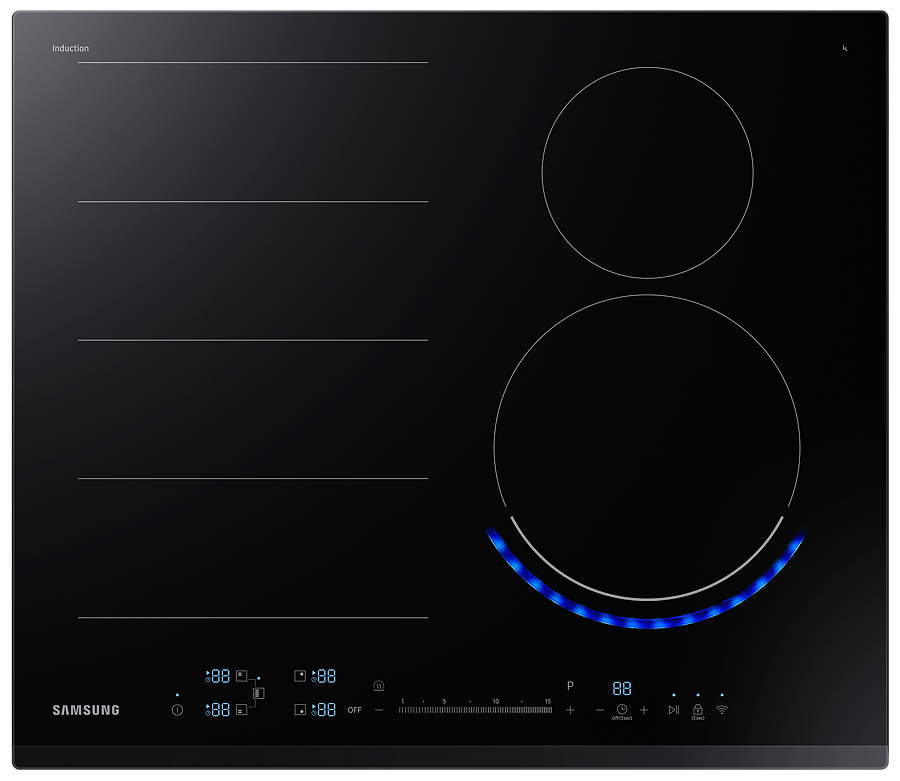Activate the keep warm function icon
The image size is (900, 781).
tap(378, 686)
